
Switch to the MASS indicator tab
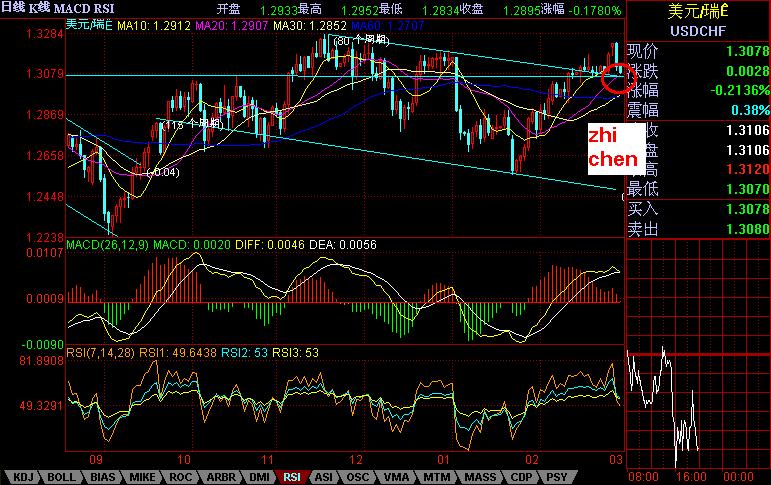(x=480, y=477)
